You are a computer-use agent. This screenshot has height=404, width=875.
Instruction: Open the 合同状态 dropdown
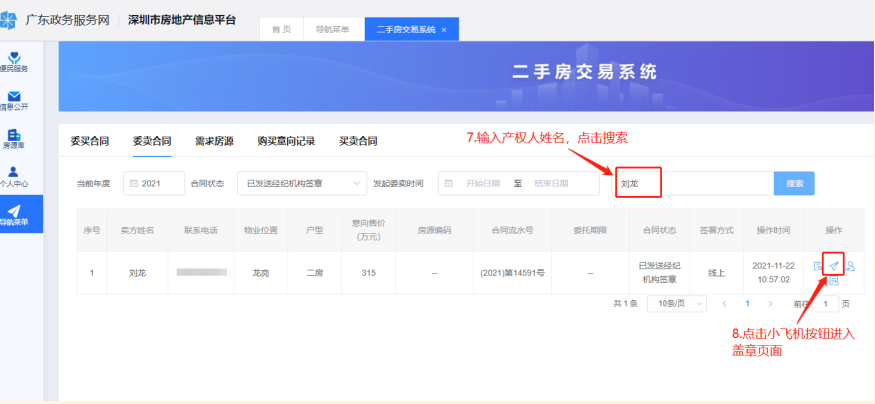click(x=302, y=183)
